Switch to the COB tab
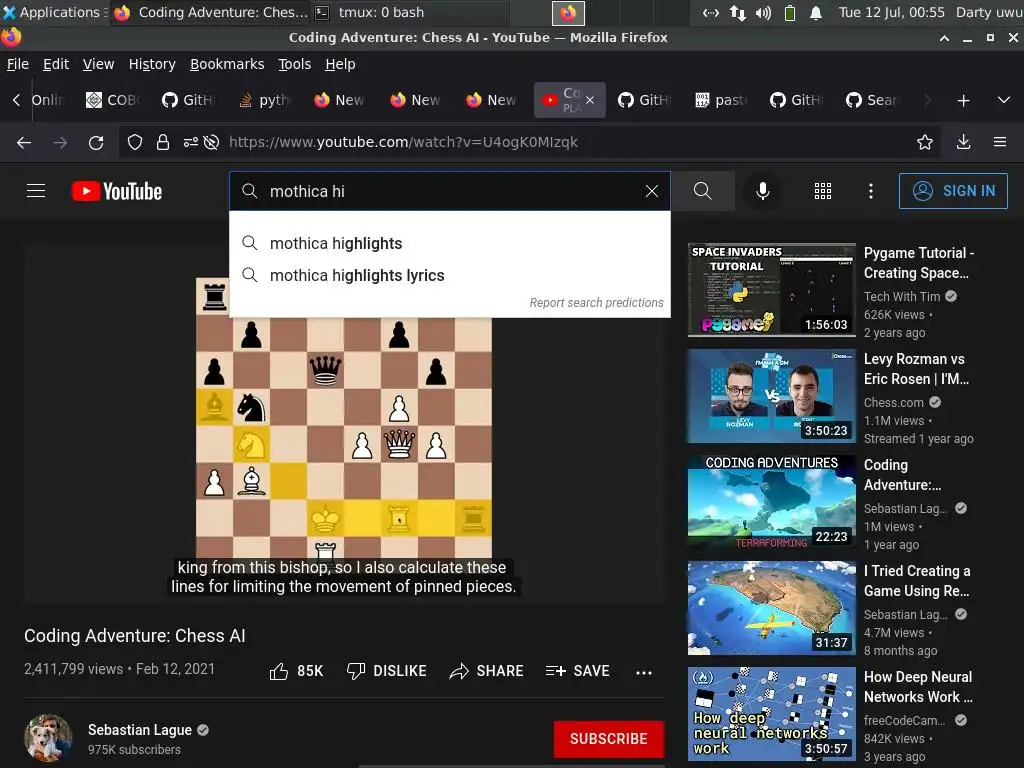Viewport: 1024px width, 768px height. (113, 100)
